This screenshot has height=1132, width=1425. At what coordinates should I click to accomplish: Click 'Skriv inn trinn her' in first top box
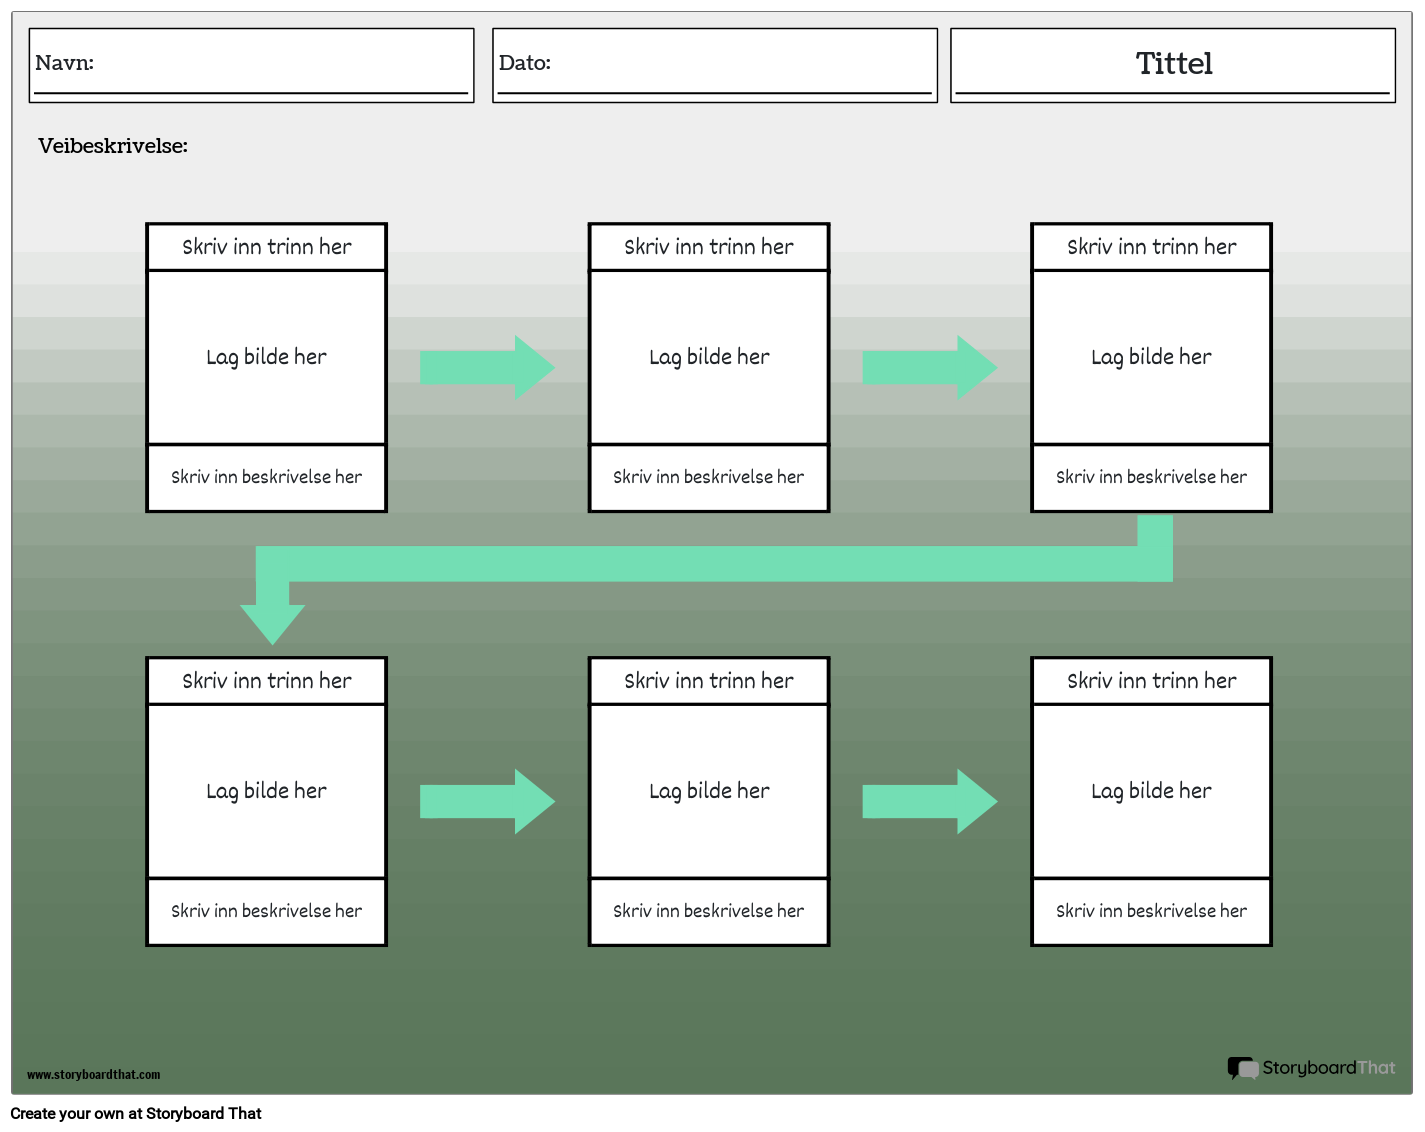click(266, 246)
